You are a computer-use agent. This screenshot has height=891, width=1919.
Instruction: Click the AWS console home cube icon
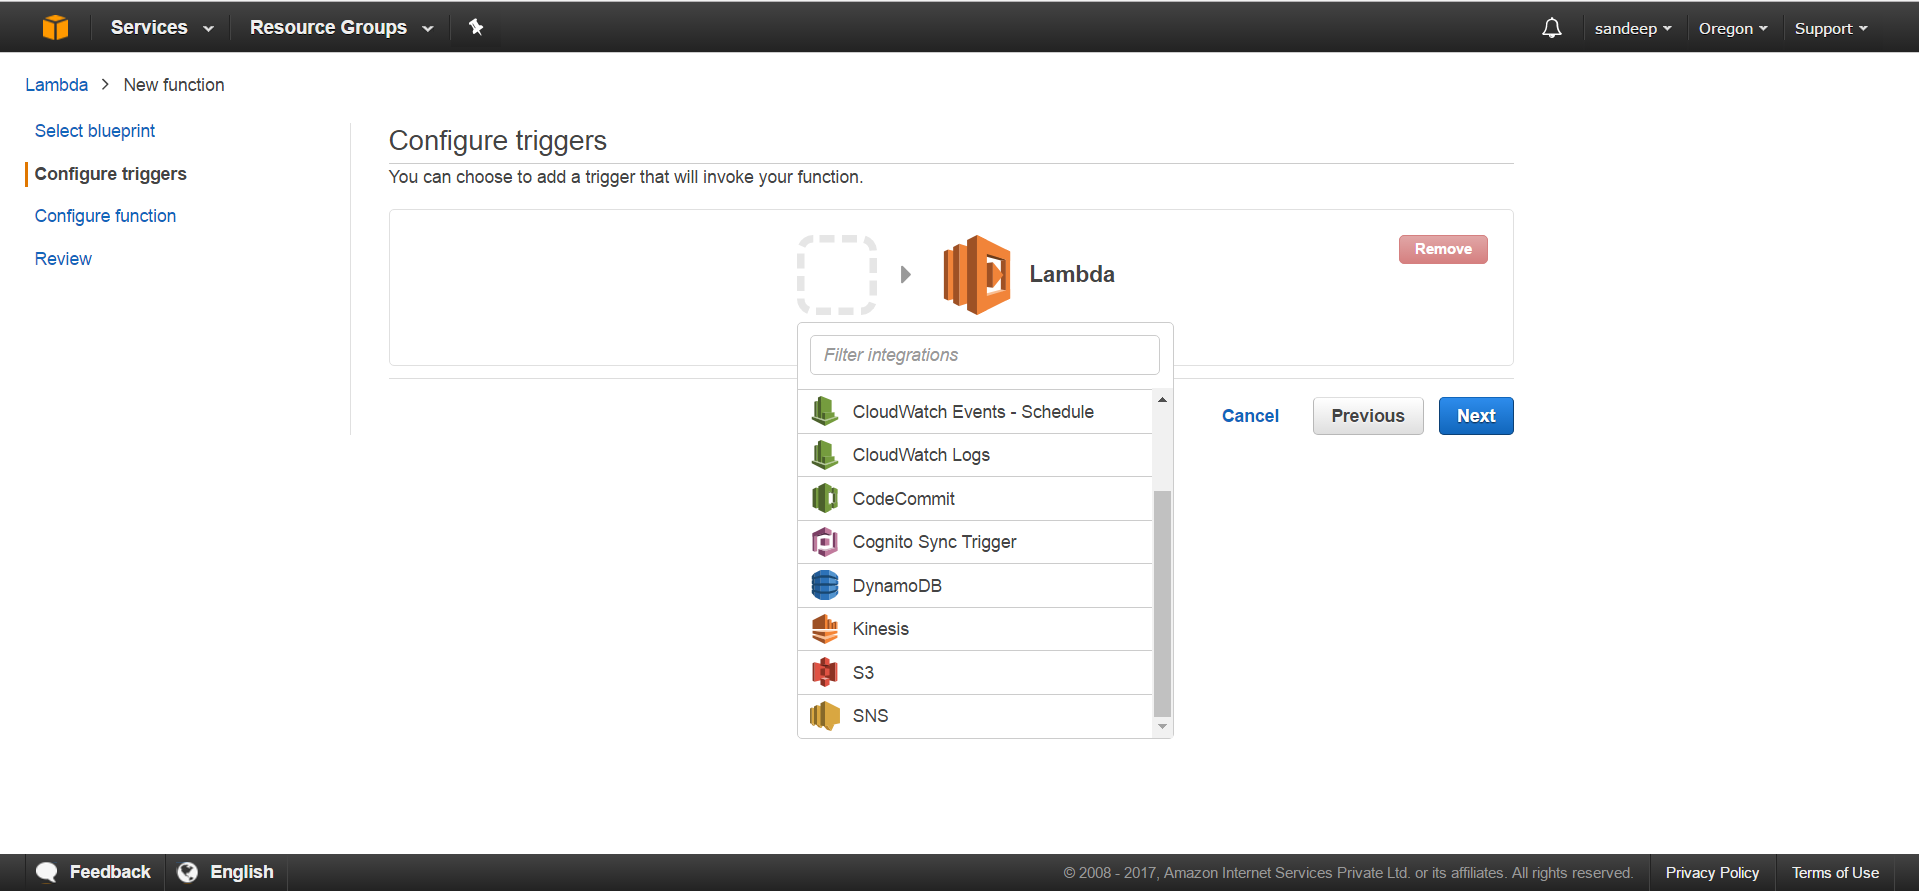56,27
